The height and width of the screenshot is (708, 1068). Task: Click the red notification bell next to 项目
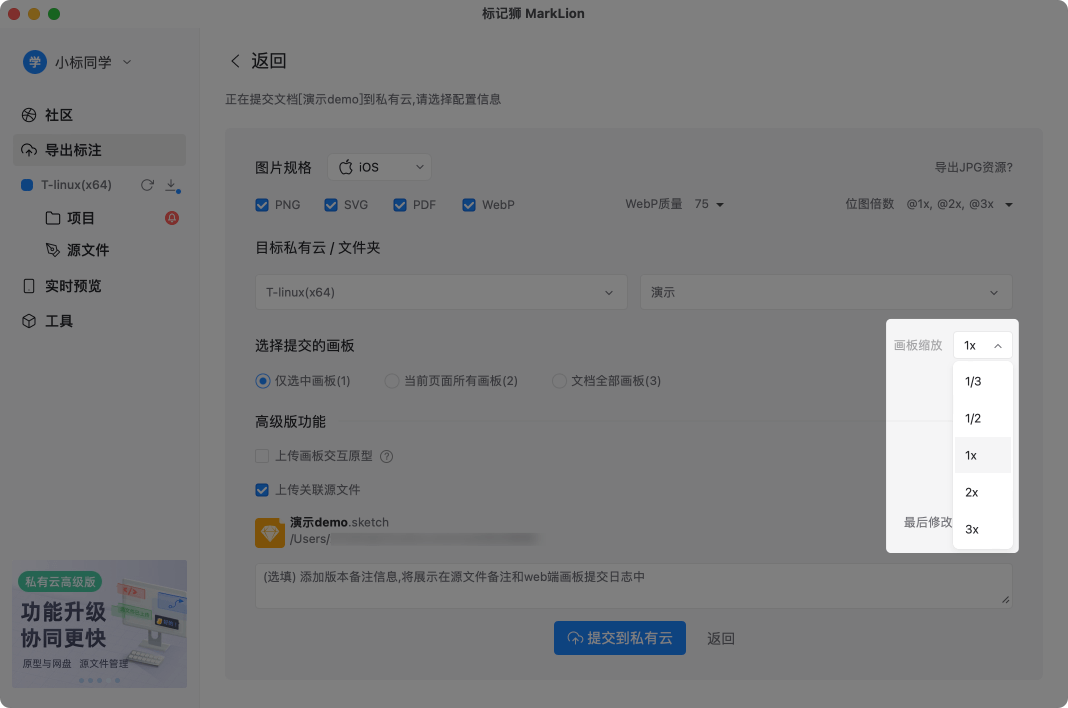pyautogui.click(x=172, y=218)
